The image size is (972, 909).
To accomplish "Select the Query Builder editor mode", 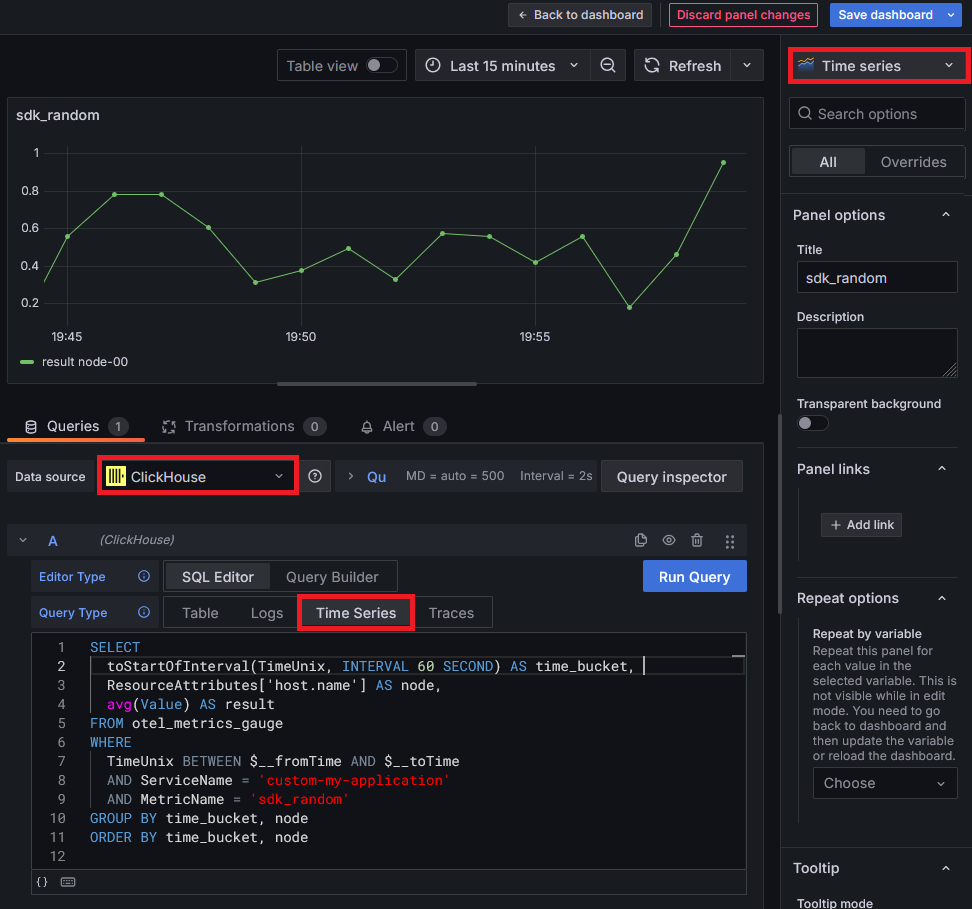I will (x=332, y=576).
